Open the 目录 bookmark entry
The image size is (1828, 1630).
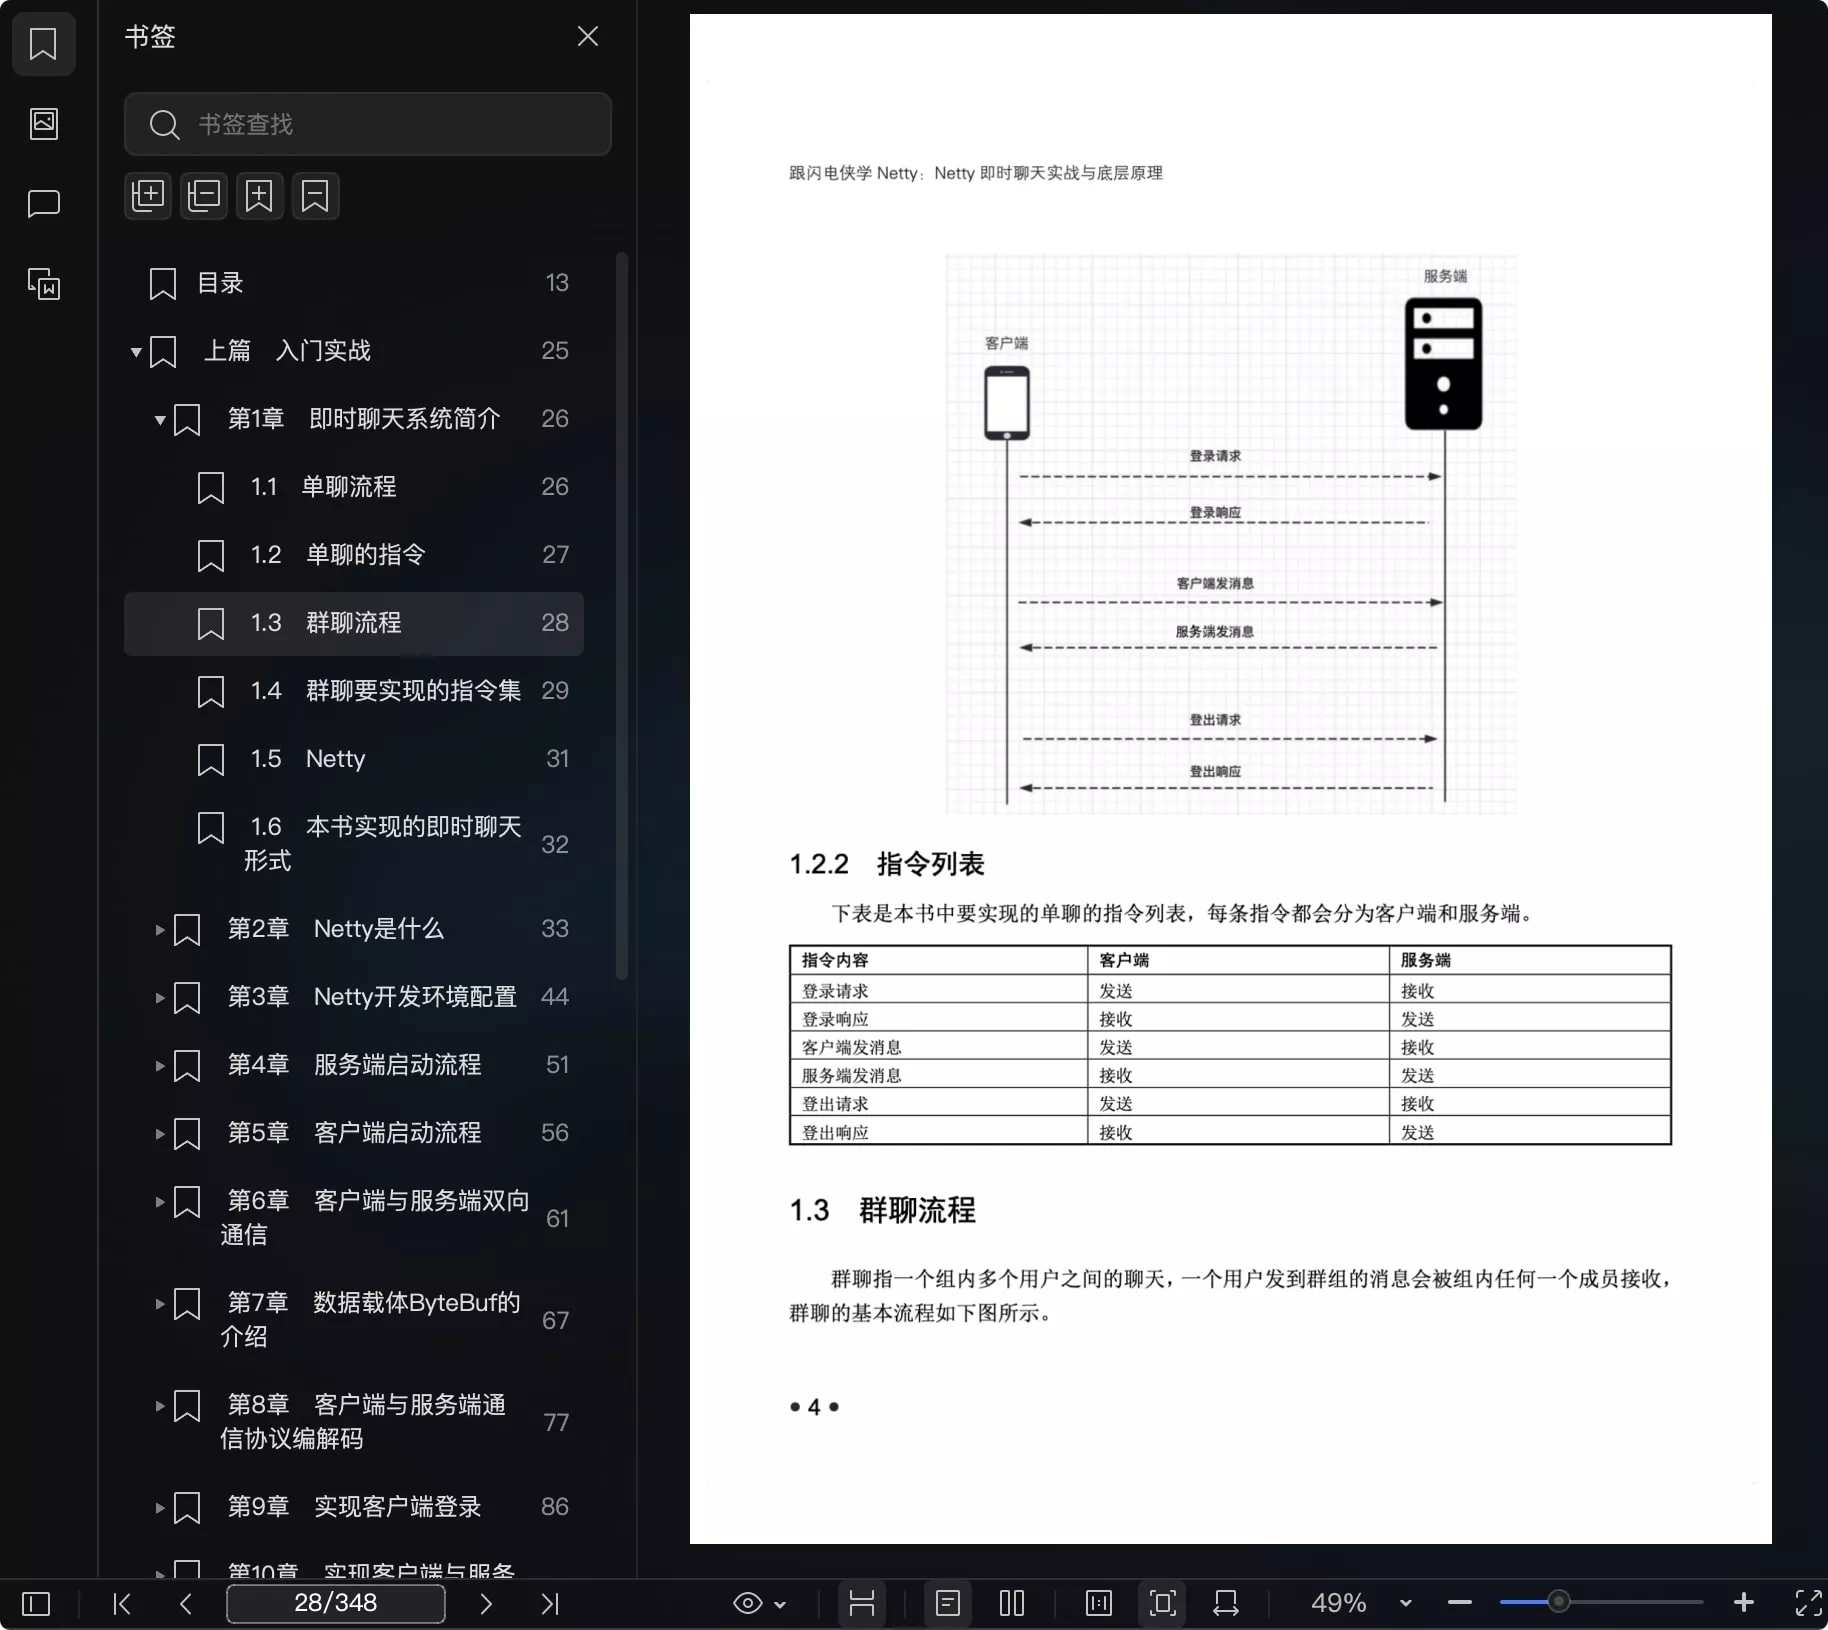click(220, 283)
